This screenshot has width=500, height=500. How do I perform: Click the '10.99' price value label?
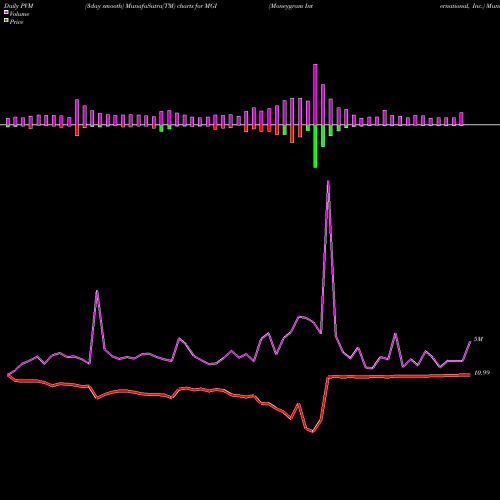[x=482, y=373]
